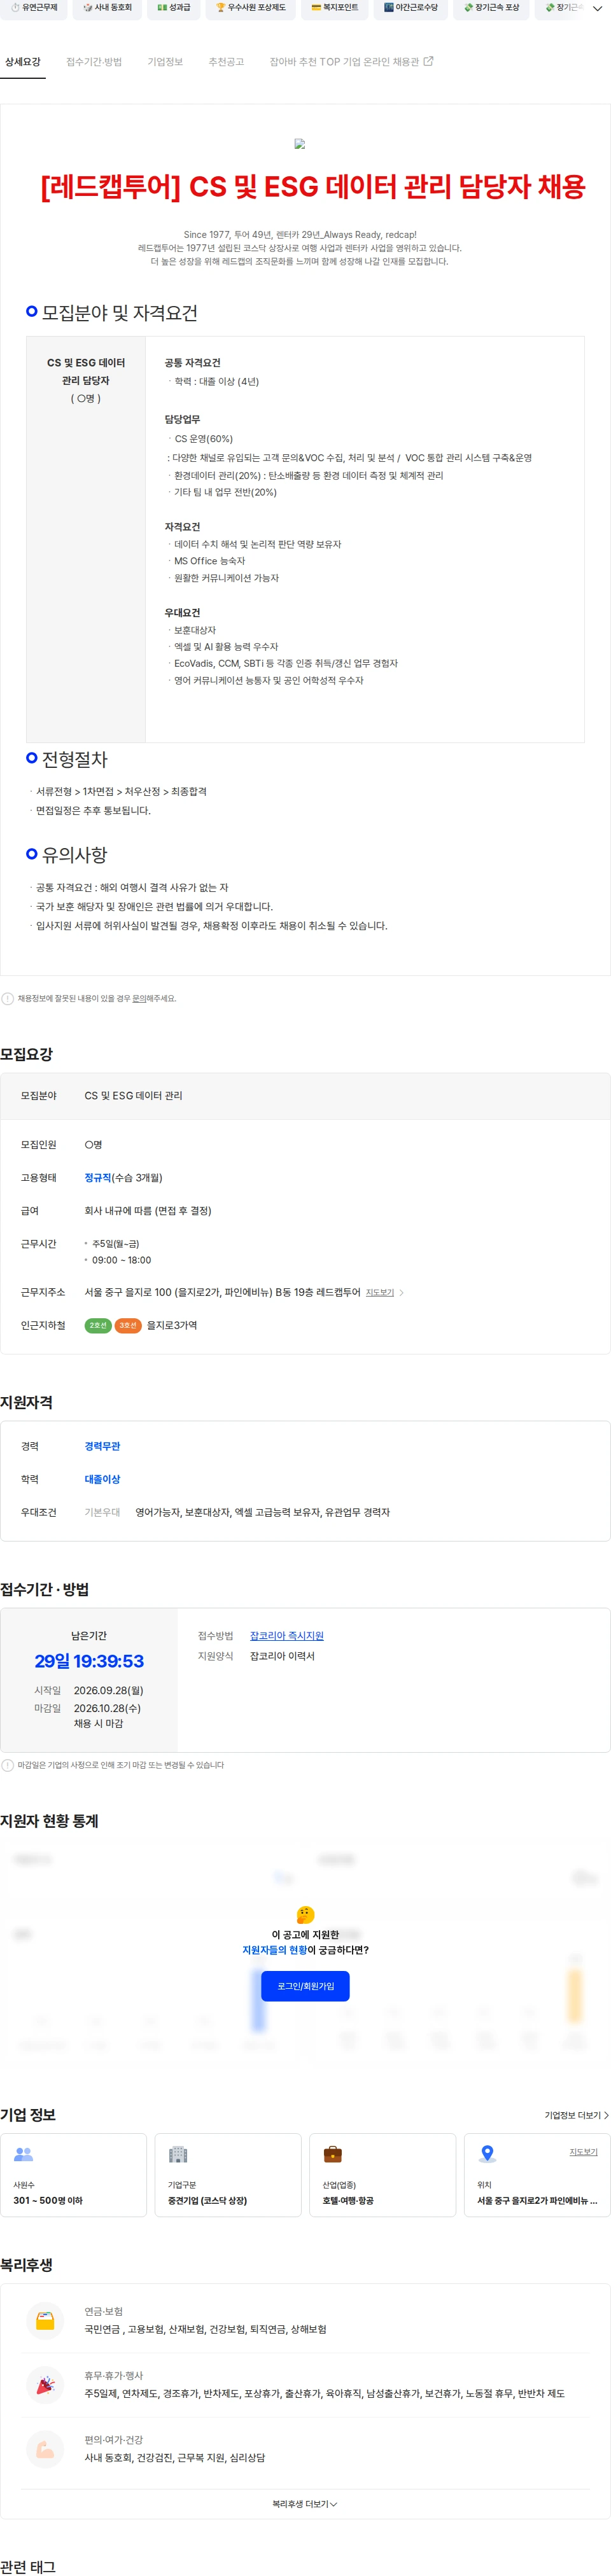Click the 을지로3가역 station name
This screenshot has width=611, height=2576.
(x=172, y=1325)
